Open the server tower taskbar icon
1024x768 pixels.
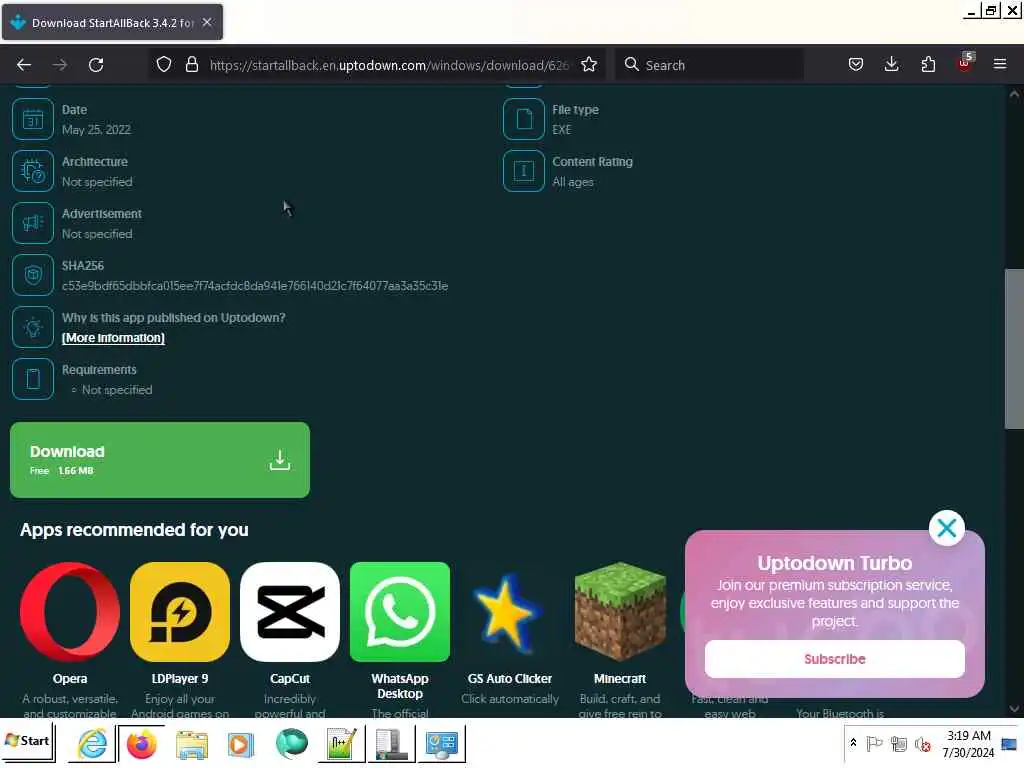click(391, 744)
